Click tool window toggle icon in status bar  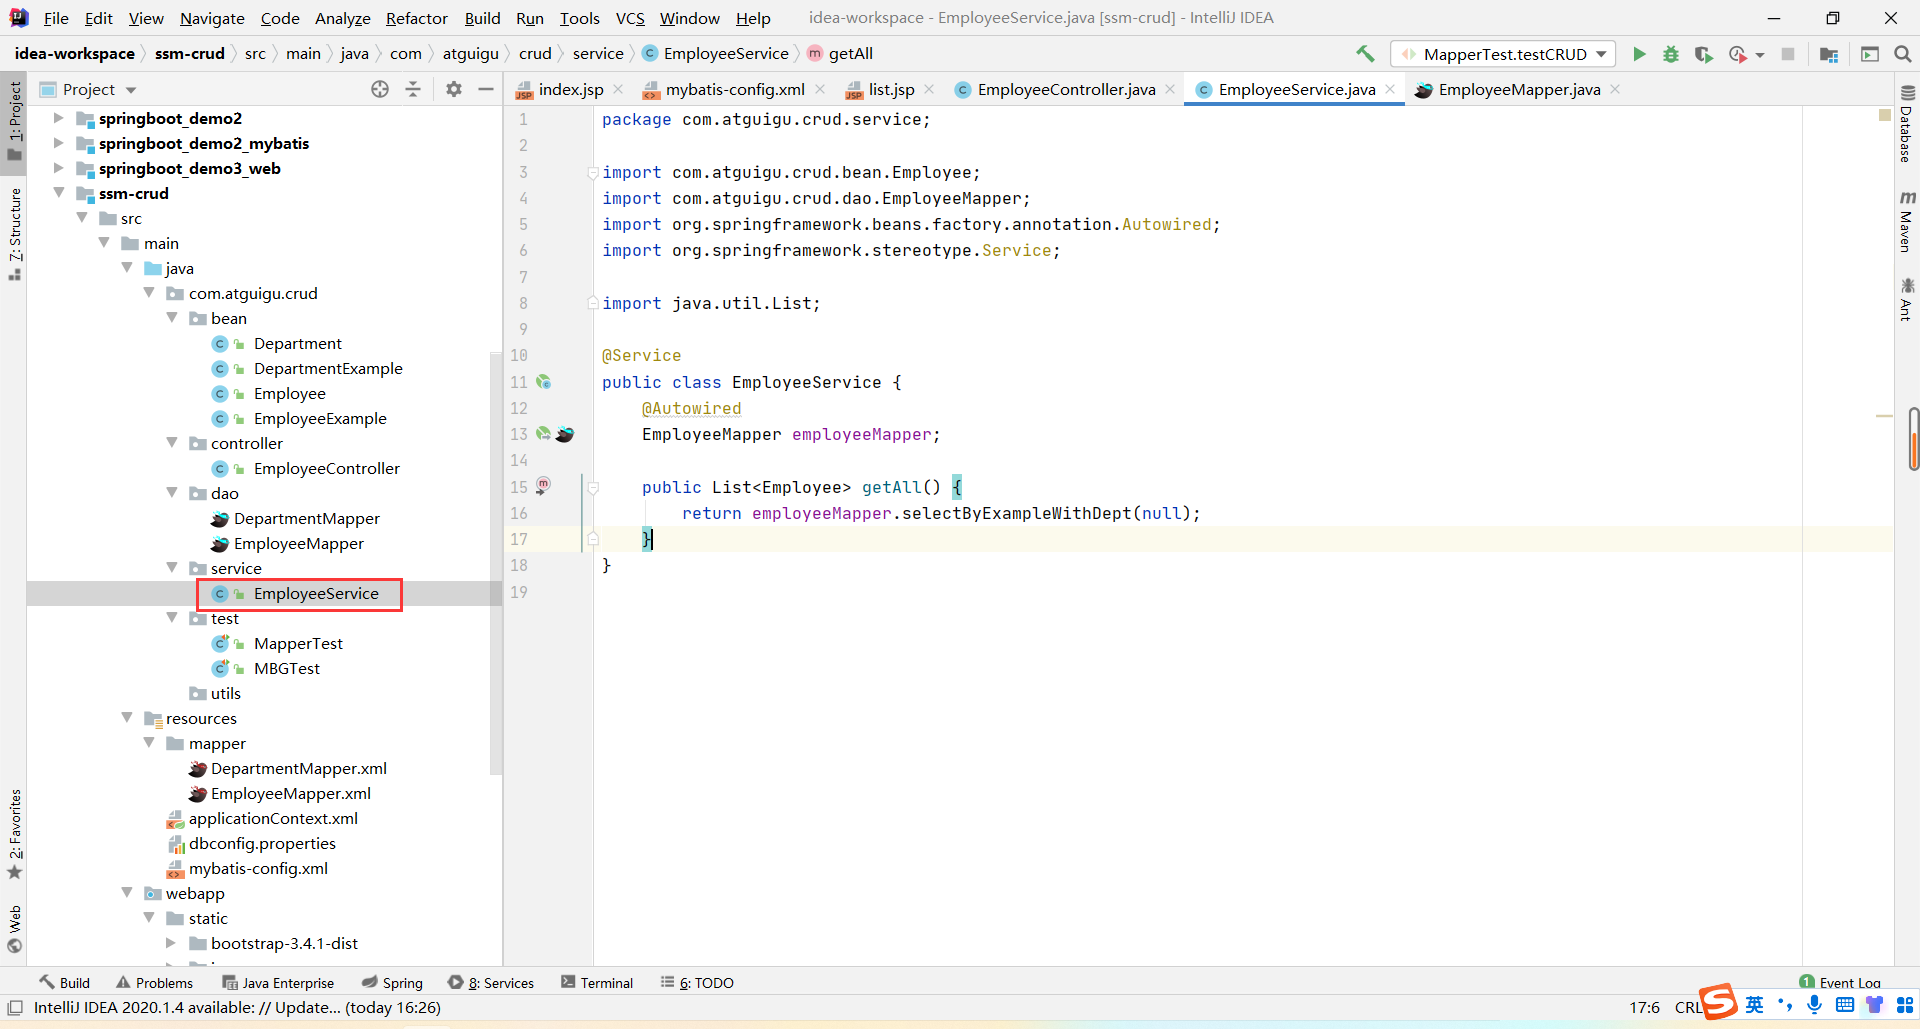click(x=15, y=1008)
